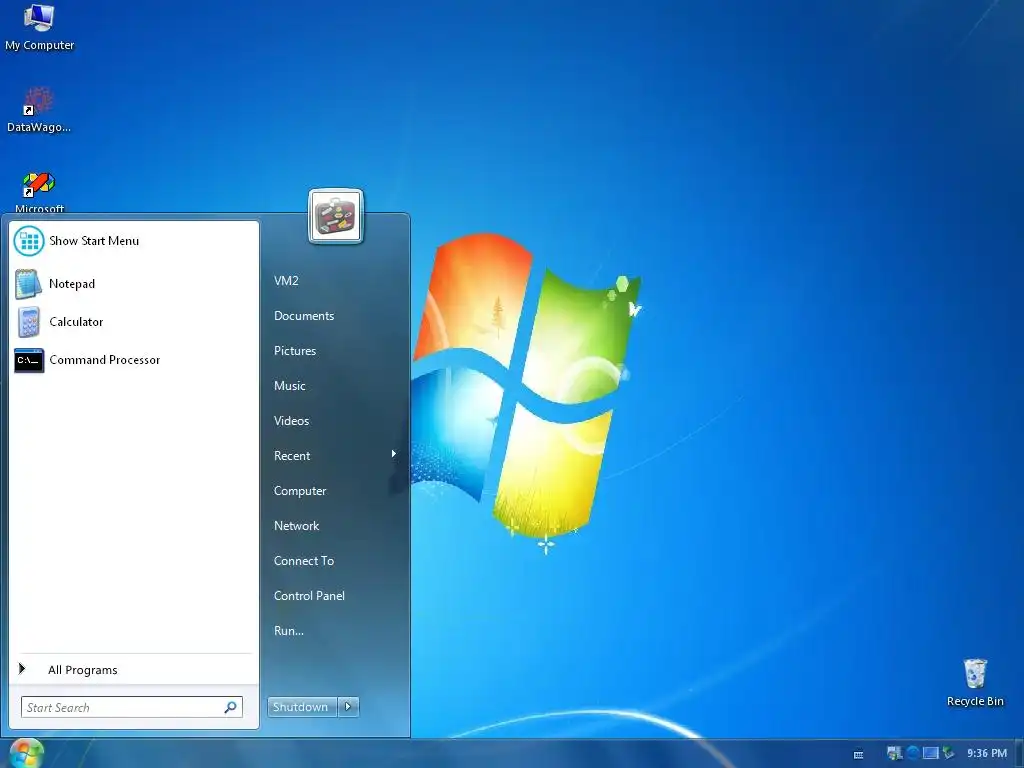This screenshot has height=768, width=1024.
Task: Click the round blue tray icon
Action: point(913,752)
